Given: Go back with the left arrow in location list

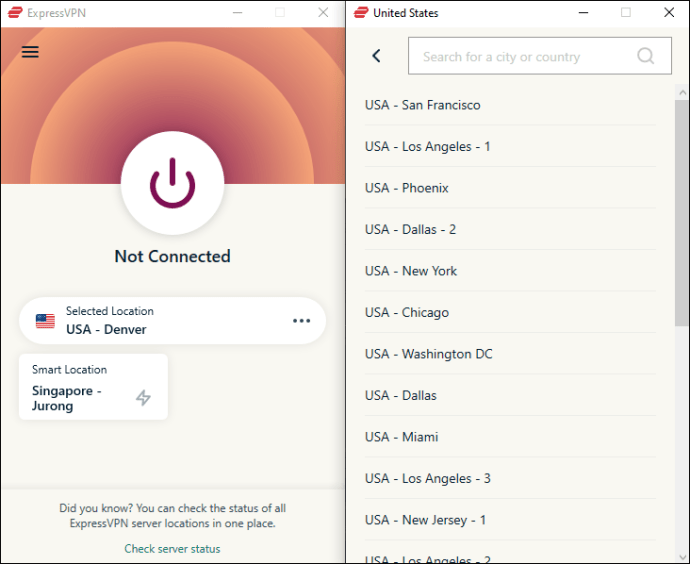Looking at the screenshot, I should [376, 56].
